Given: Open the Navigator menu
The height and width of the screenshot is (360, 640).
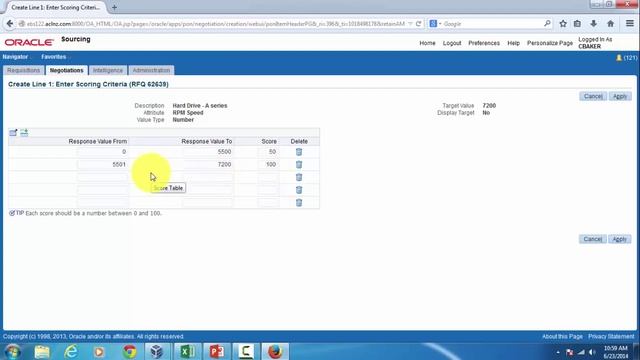Looking at the screenshot, I should click(15, 57).
